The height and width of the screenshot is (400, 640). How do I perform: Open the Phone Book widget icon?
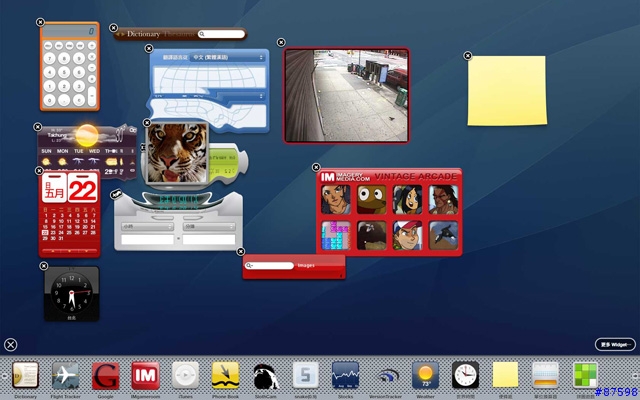click(225, 375)
